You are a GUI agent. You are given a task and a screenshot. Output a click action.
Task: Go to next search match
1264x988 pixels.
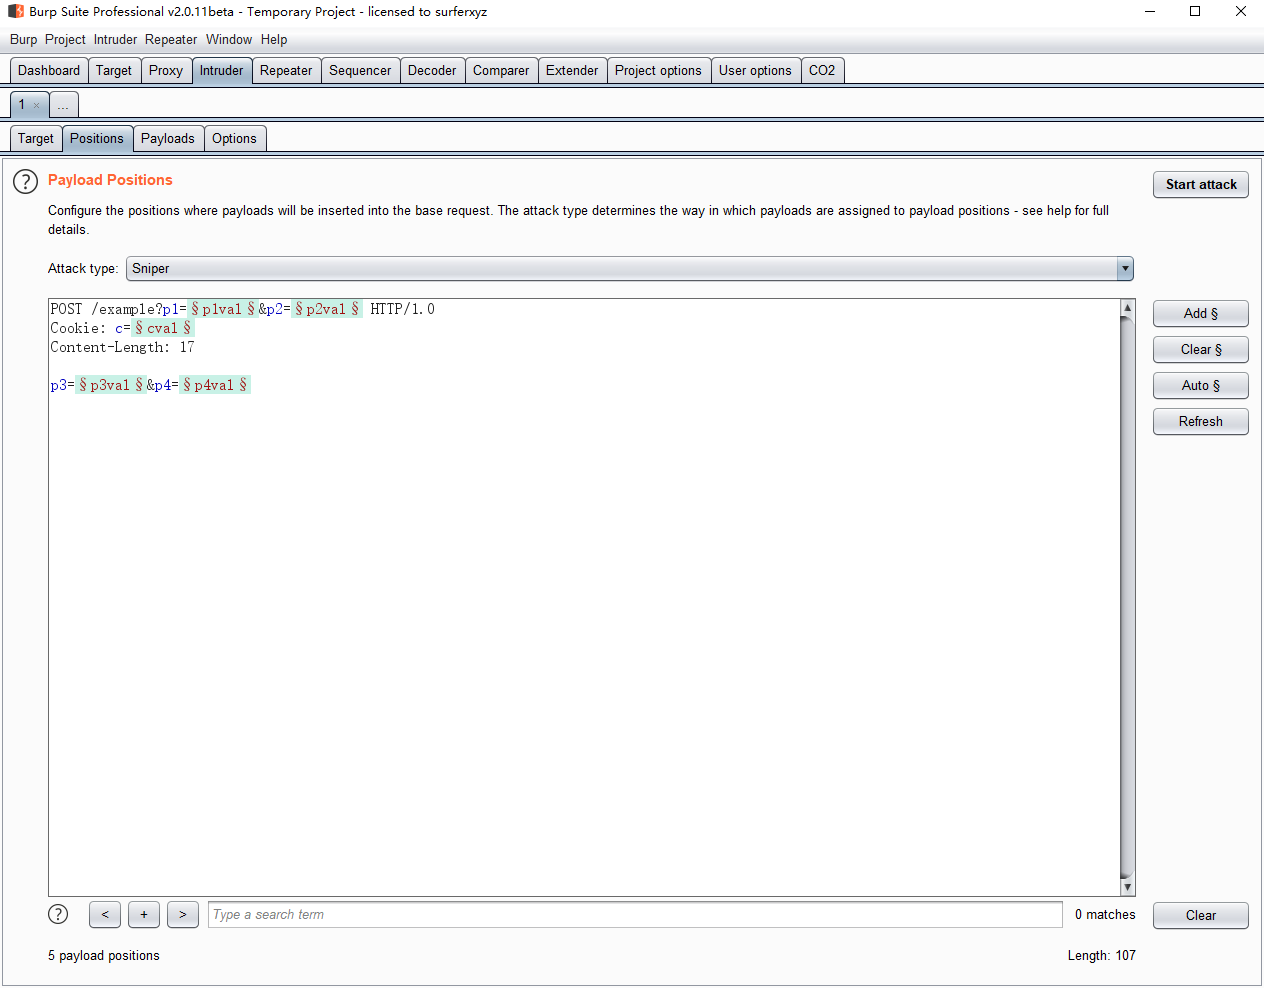click(x=182, y=914)
